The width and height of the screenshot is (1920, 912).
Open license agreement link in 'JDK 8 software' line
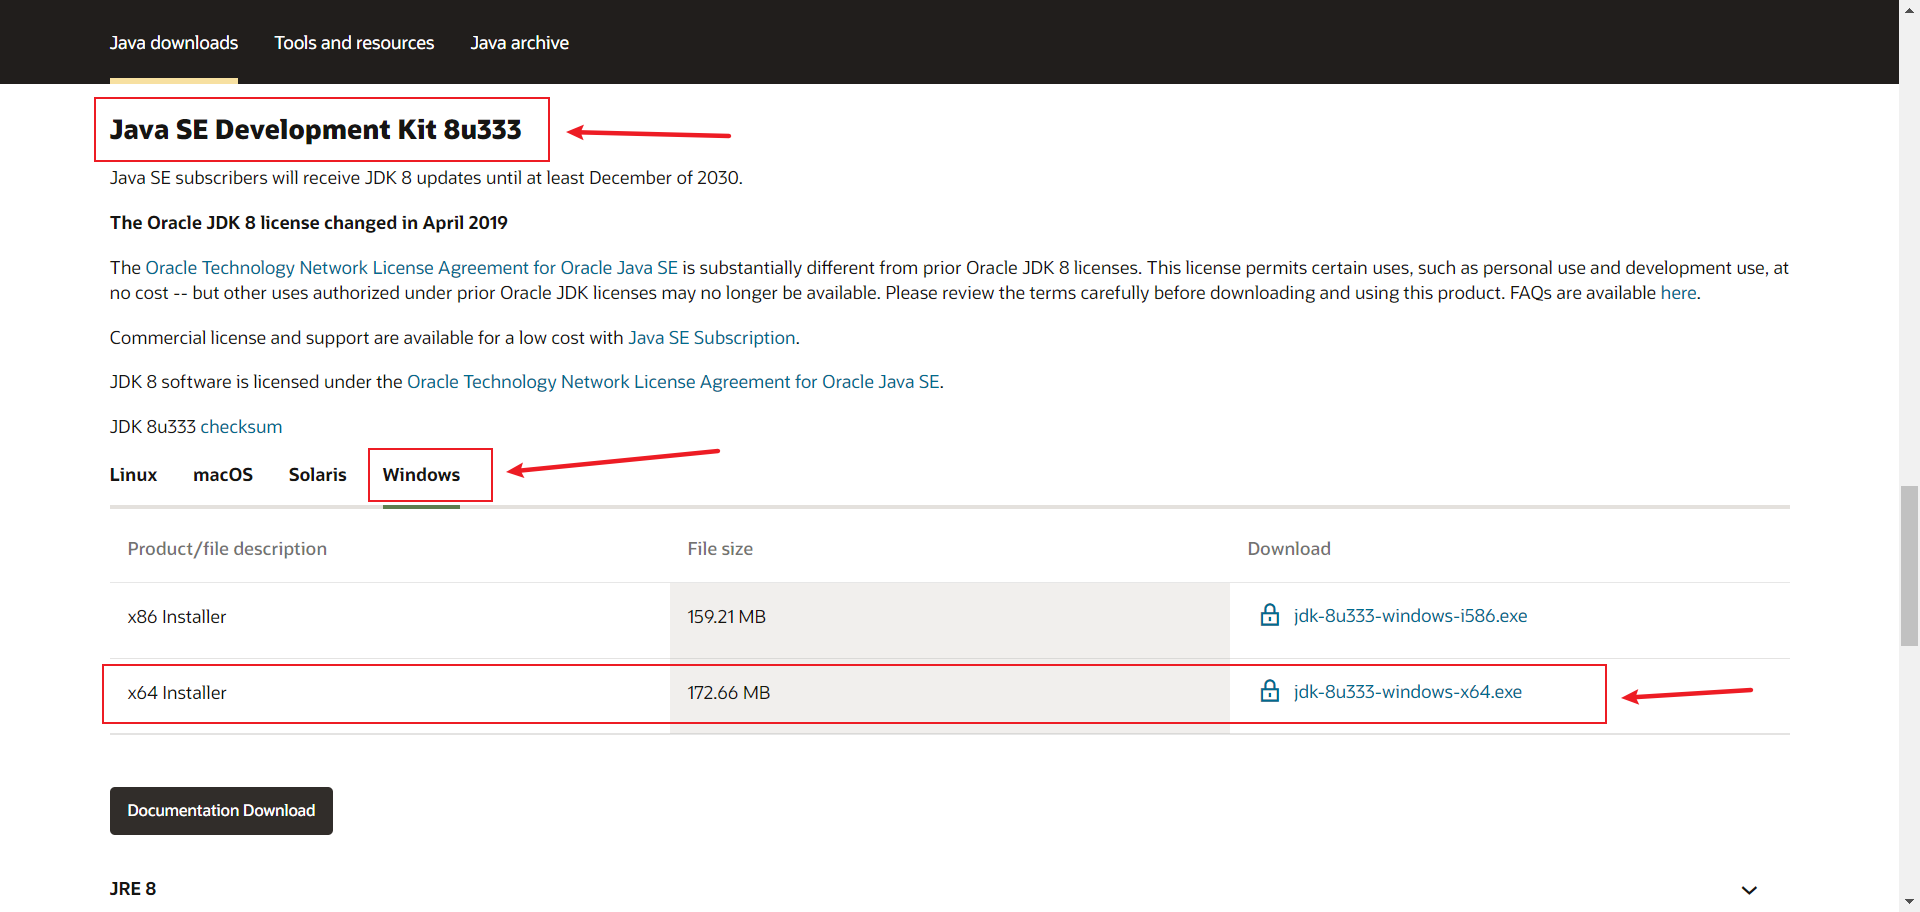[x=673, y=382]
